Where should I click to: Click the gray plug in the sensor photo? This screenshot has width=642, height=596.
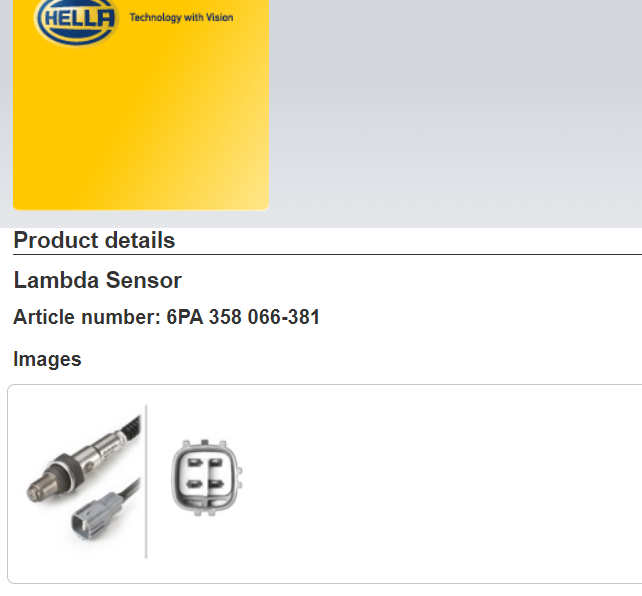tap(85, 522)
